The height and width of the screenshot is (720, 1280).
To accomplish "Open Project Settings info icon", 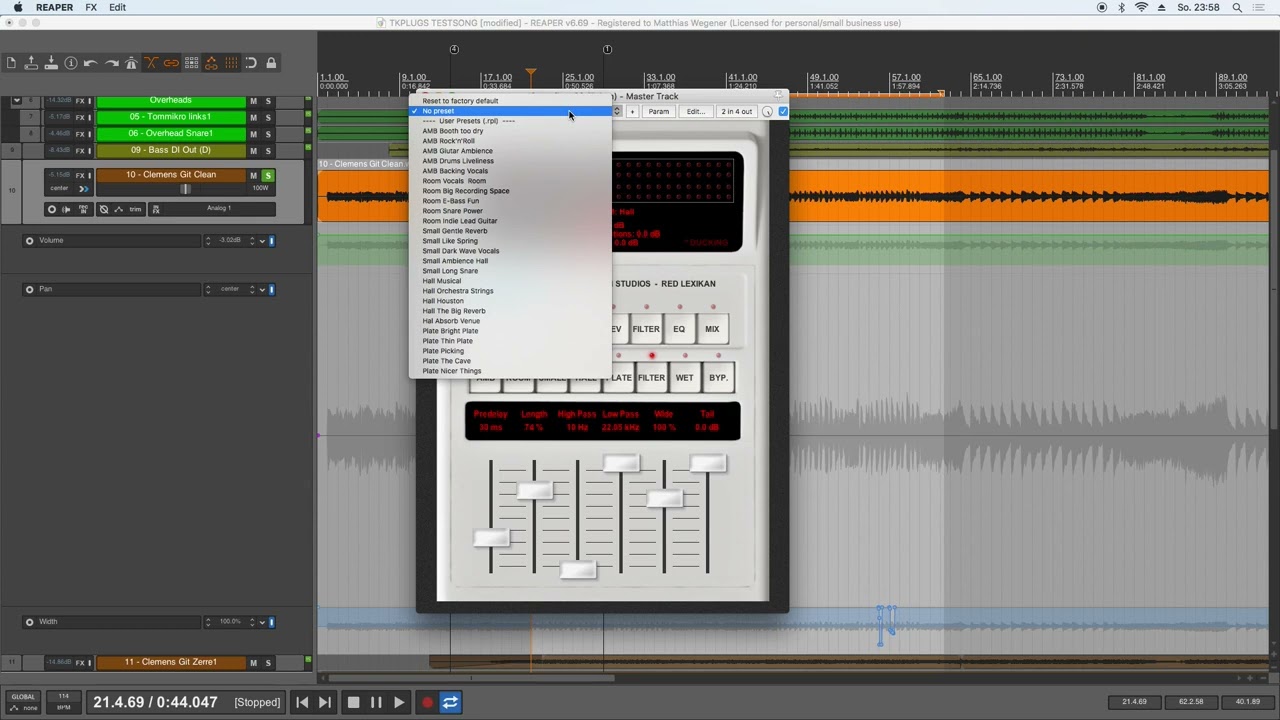I will tap(71, 63).
